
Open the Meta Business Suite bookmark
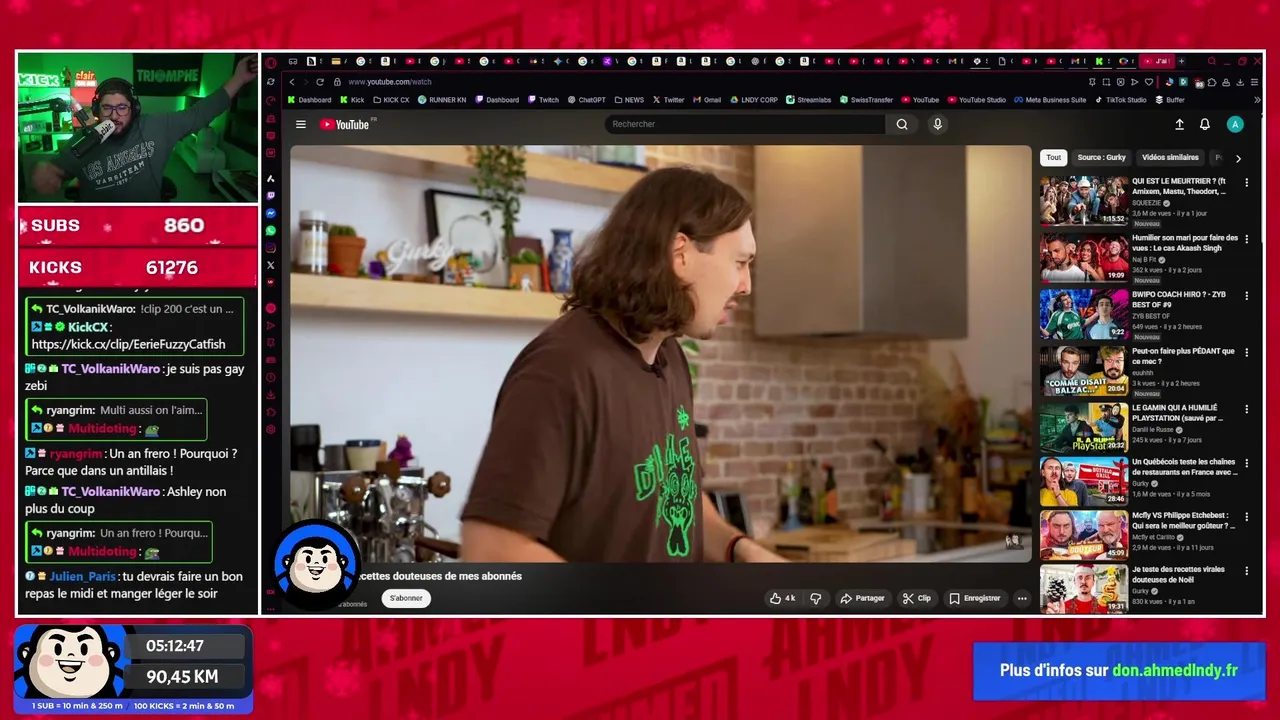(x=1049, y=100)
